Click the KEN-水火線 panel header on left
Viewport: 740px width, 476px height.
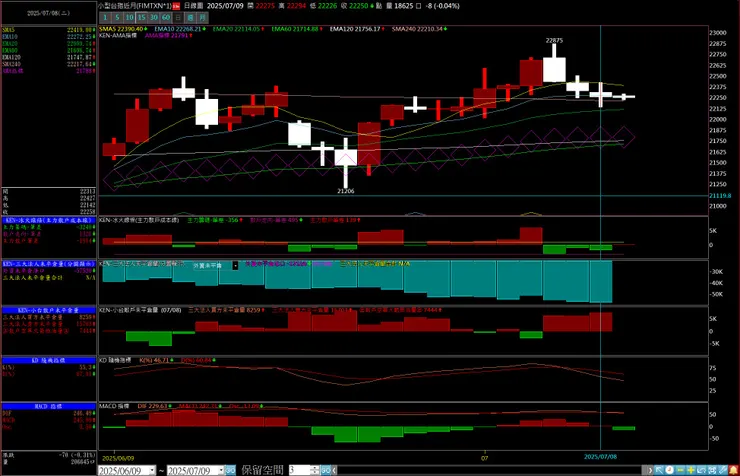(49, 220)
